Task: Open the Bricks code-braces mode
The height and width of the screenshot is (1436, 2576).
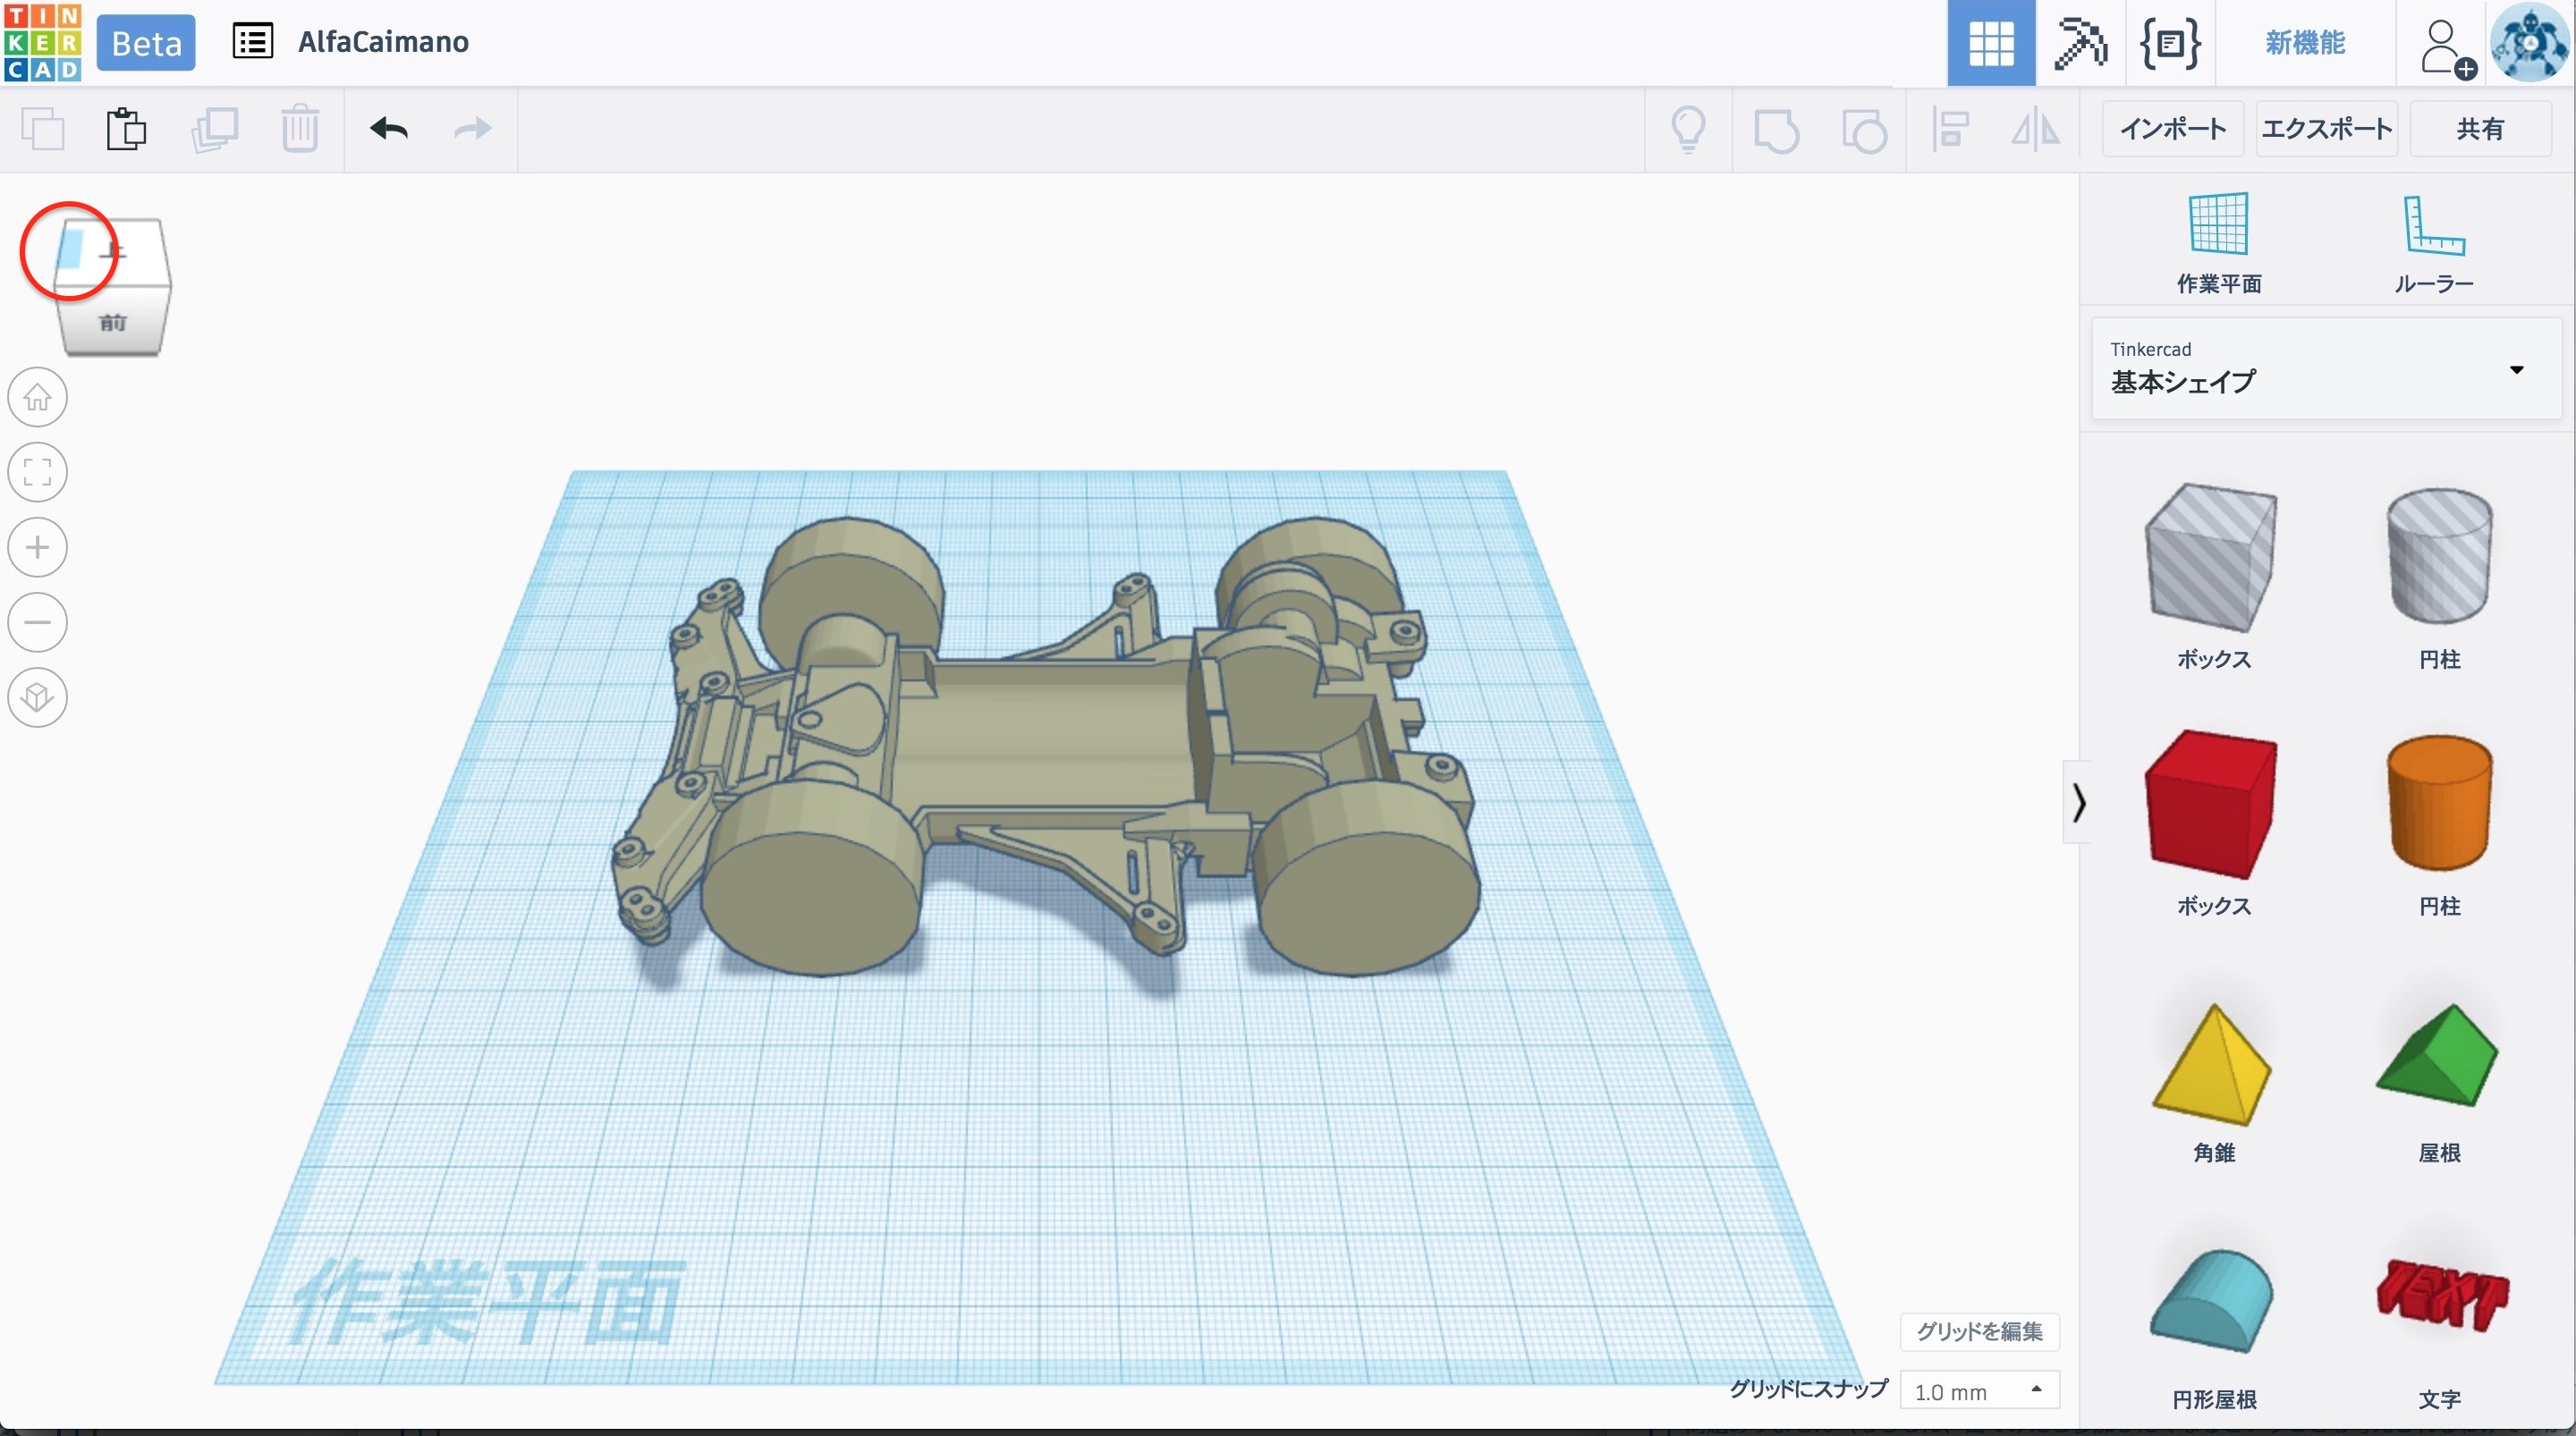Action: 2169,43
